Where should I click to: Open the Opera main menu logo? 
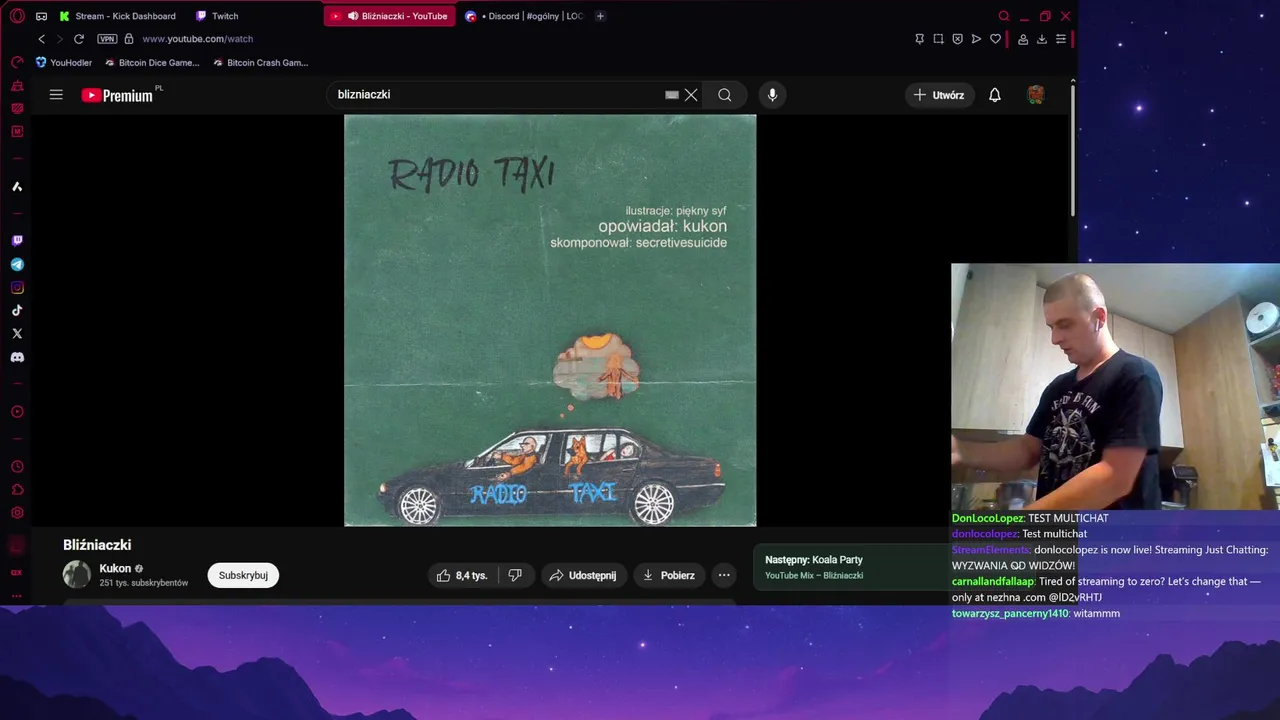17,16
